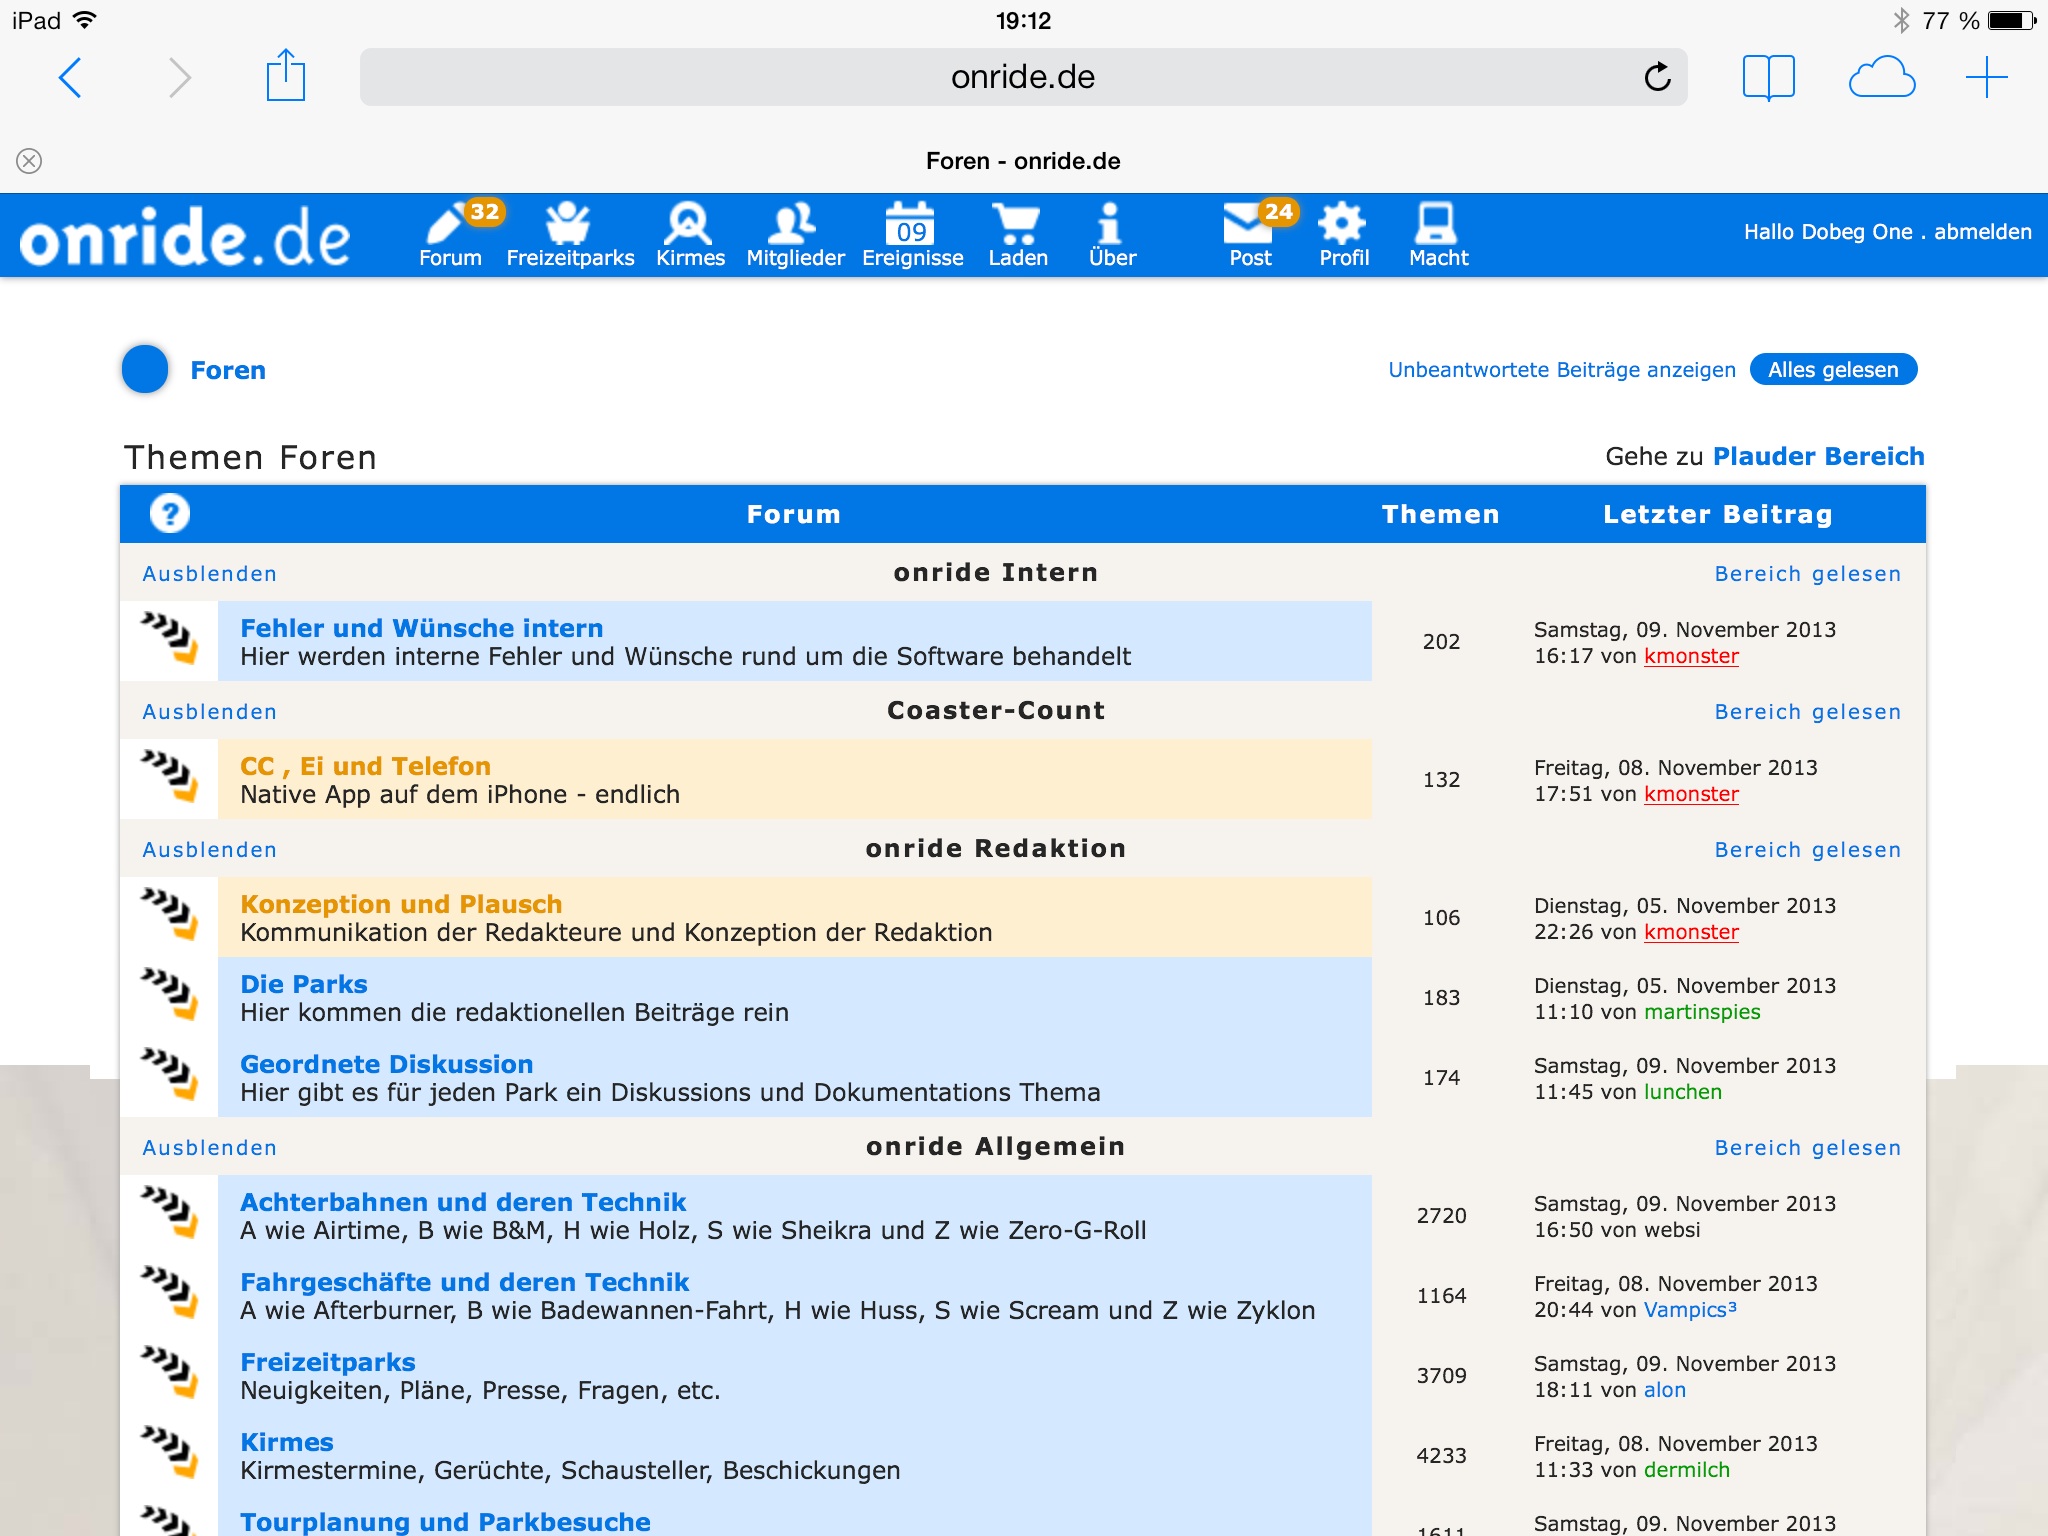Viewport: 2048px width, 1536px height.
Task: Tap the Safari address bar showing onride.de
Action: (x=1022, y=77)
